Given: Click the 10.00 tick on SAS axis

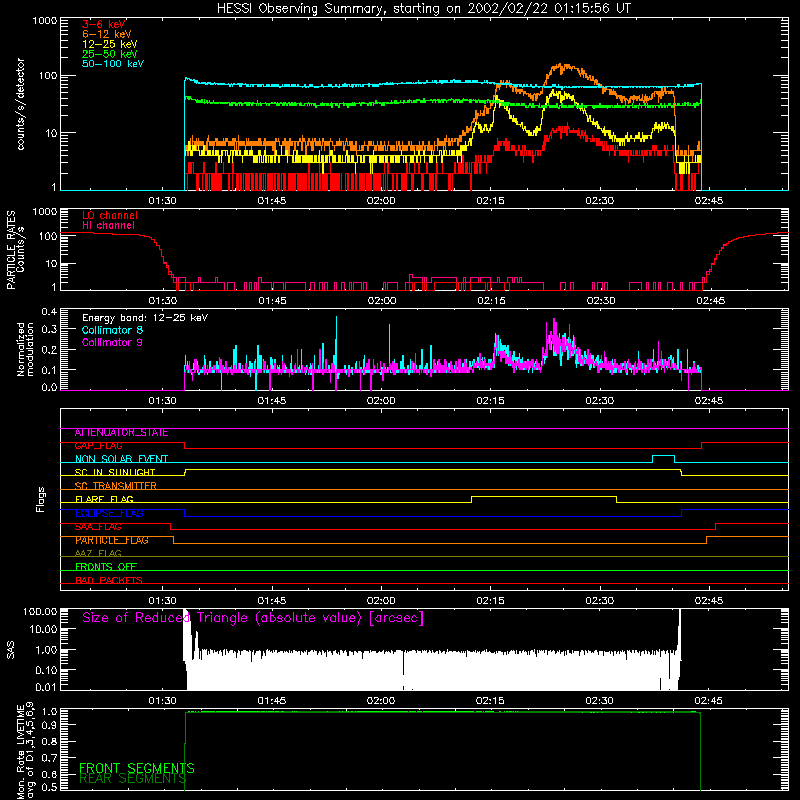Looking at the screenshot, I should pos(42,629).
